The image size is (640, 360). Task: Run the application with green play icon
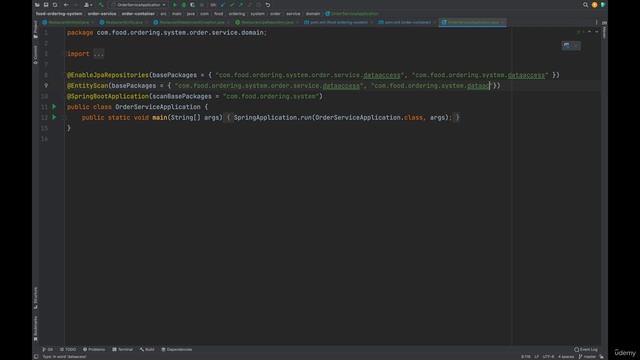pyautogui.click(x=175, y=5)
